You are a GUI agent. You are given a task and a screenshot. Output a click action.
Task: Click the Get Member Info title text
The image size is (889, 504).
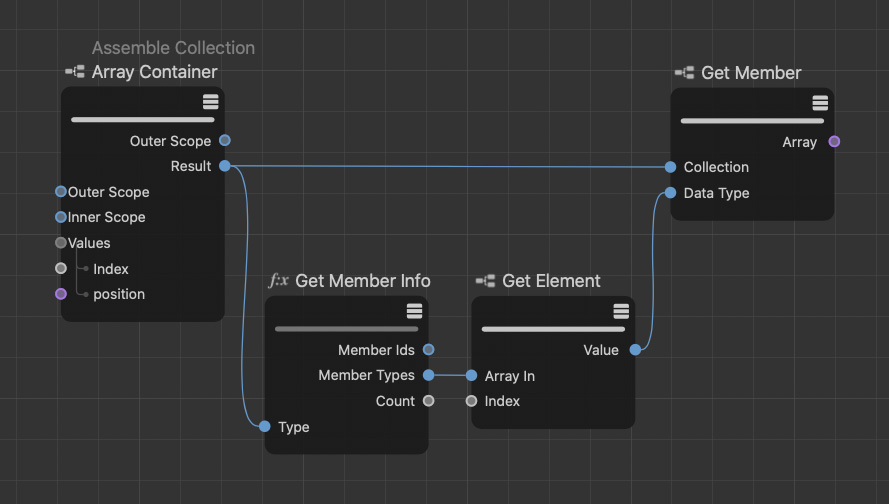pyautogui.click(x=363, y=281)
